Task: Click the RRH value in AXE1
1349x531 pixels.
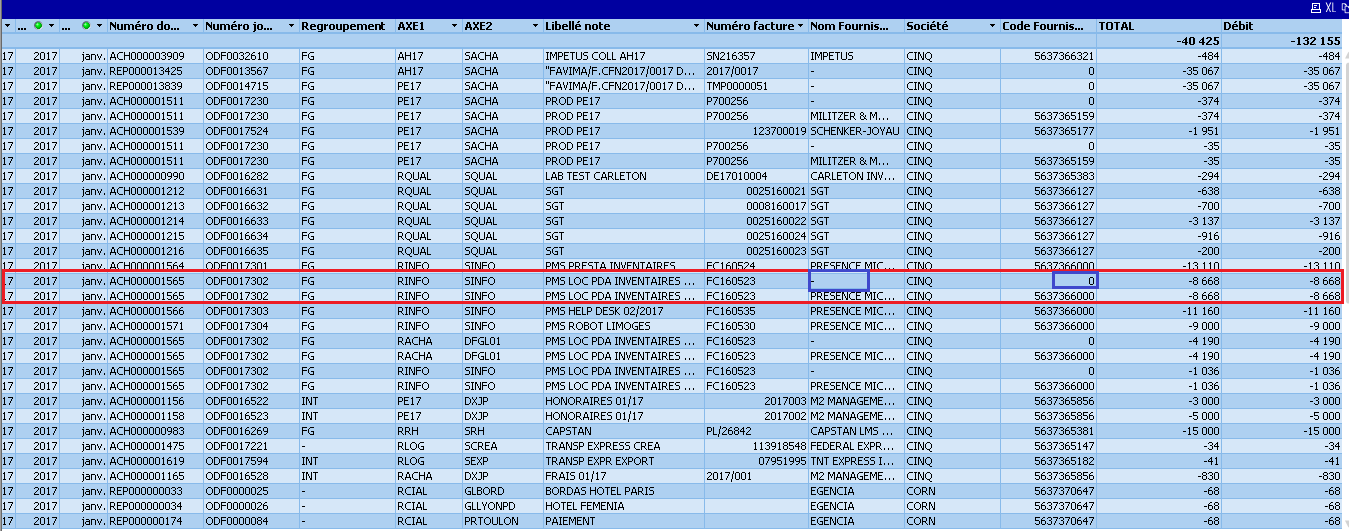Action: coord(408,431)
